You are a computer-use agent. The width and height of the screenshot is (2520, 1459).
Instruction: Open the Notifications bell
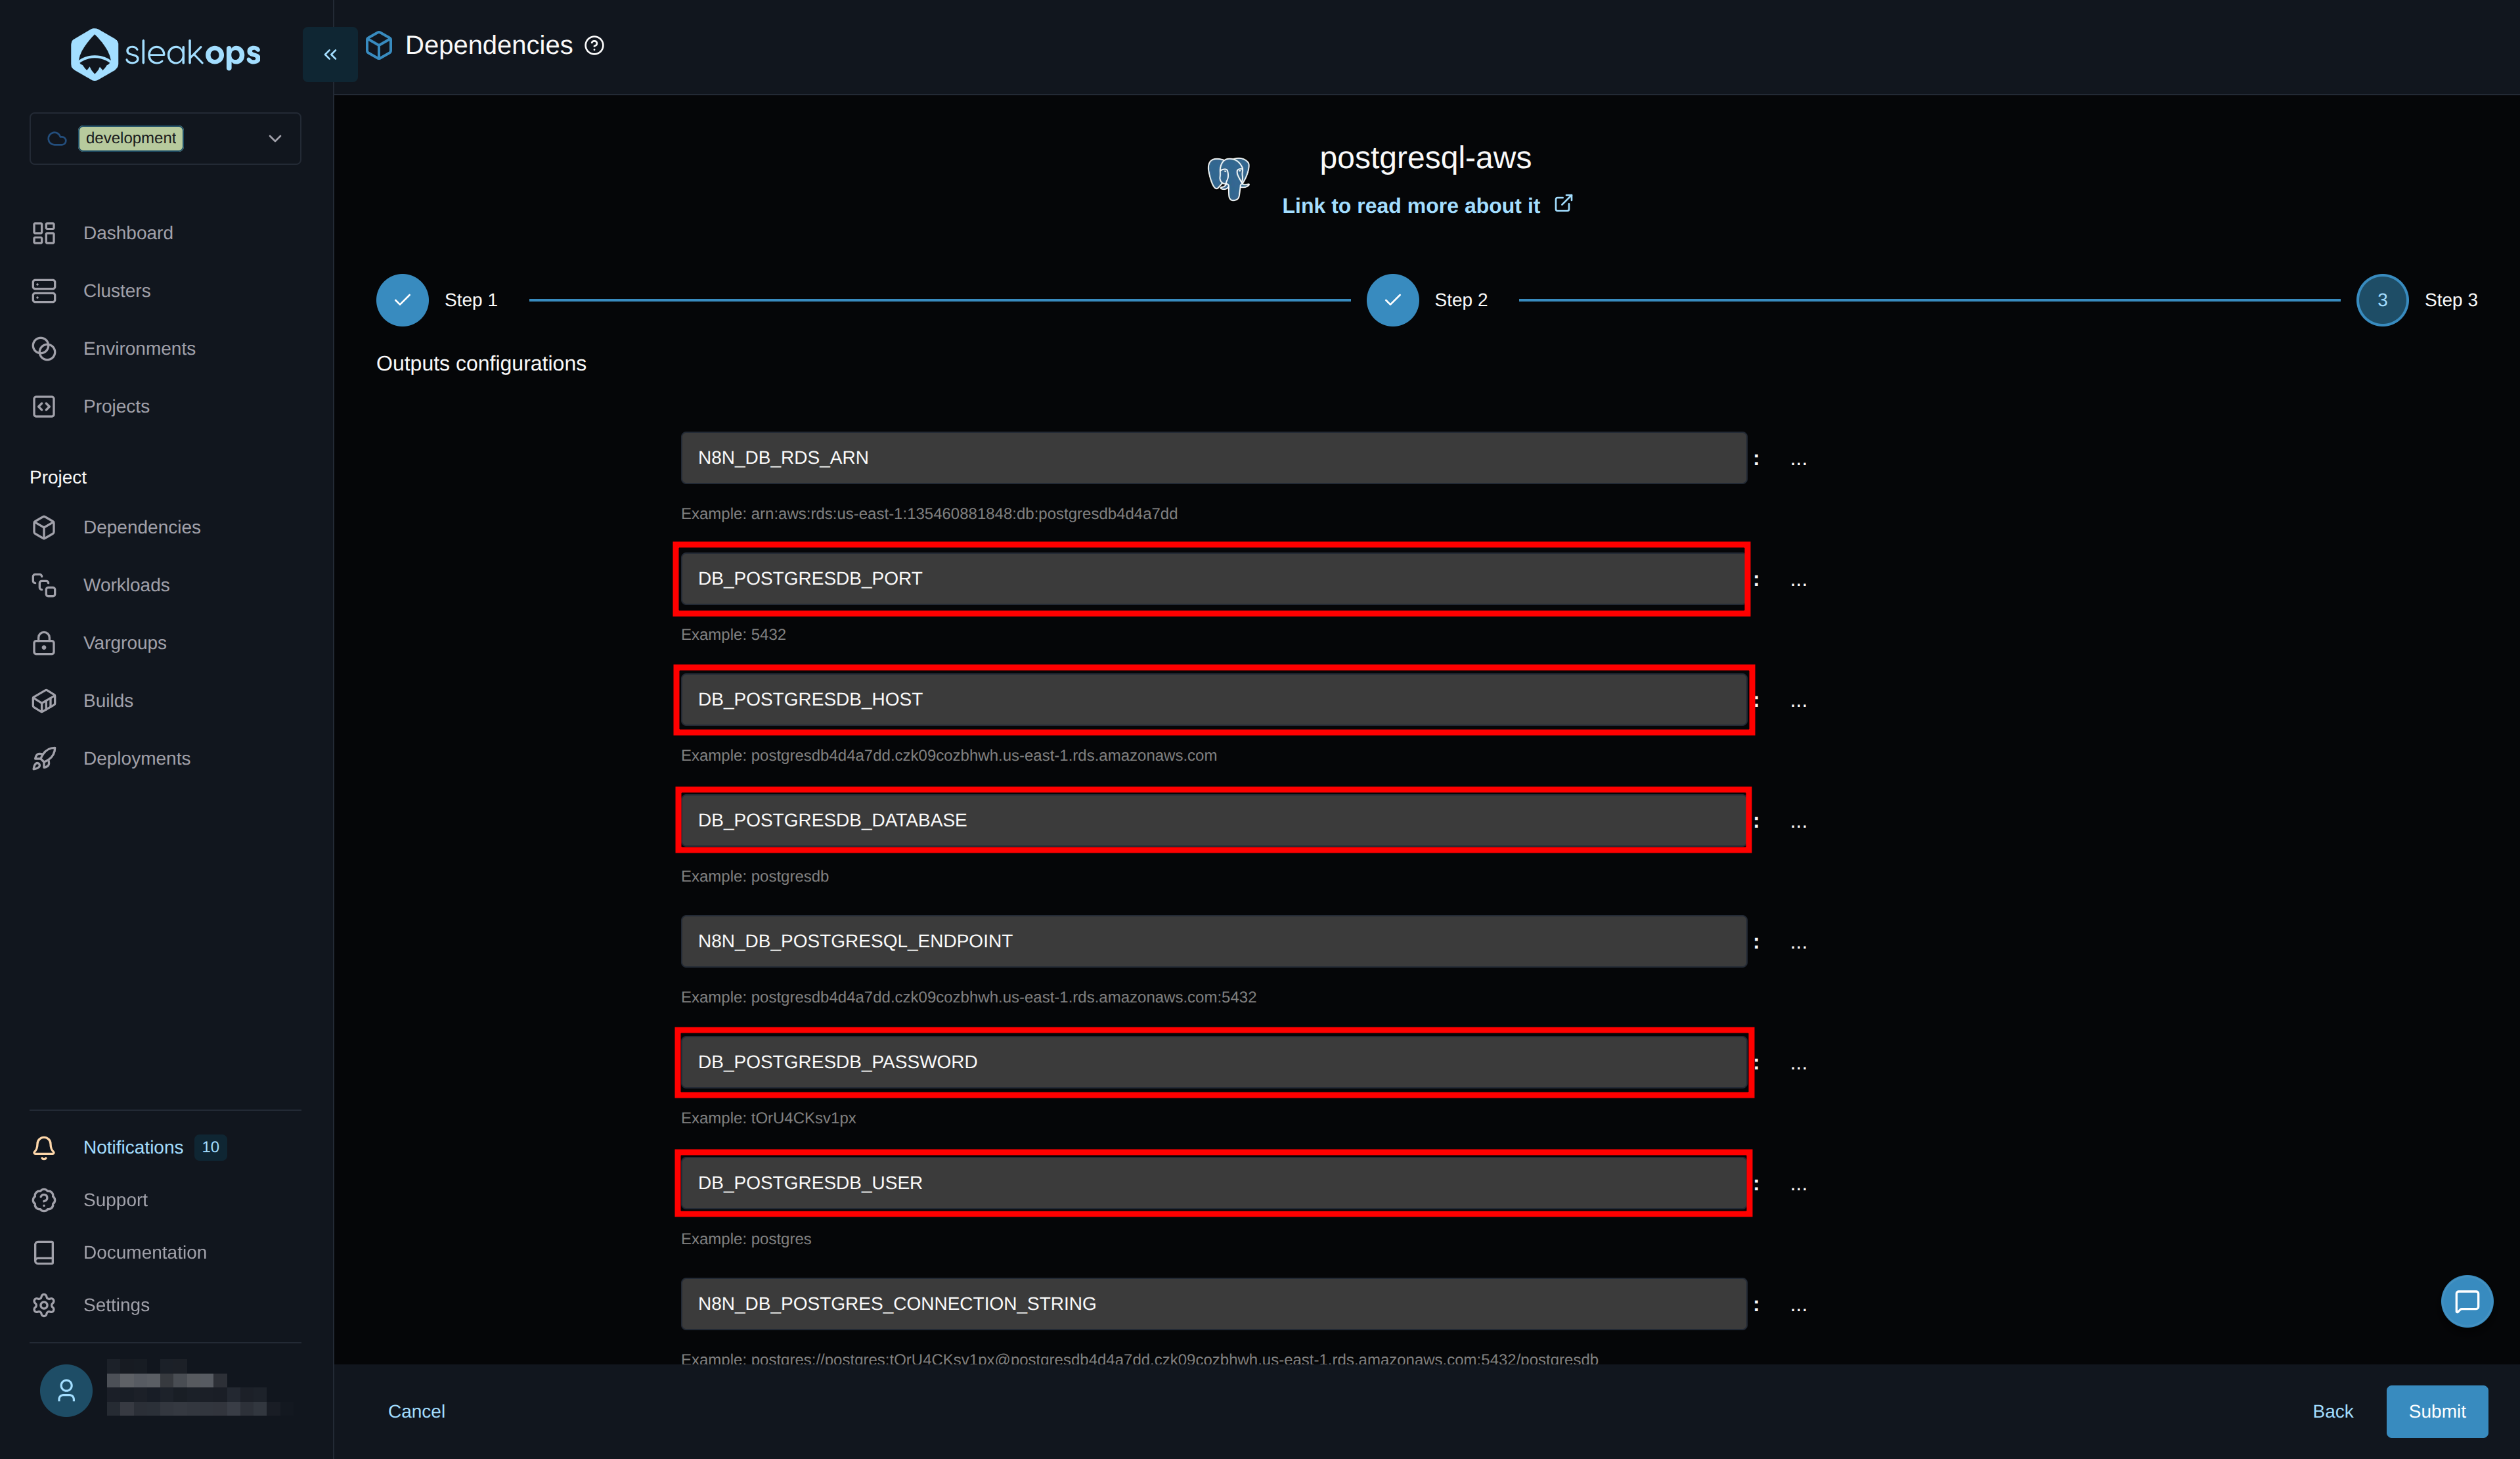point(45,1147)
